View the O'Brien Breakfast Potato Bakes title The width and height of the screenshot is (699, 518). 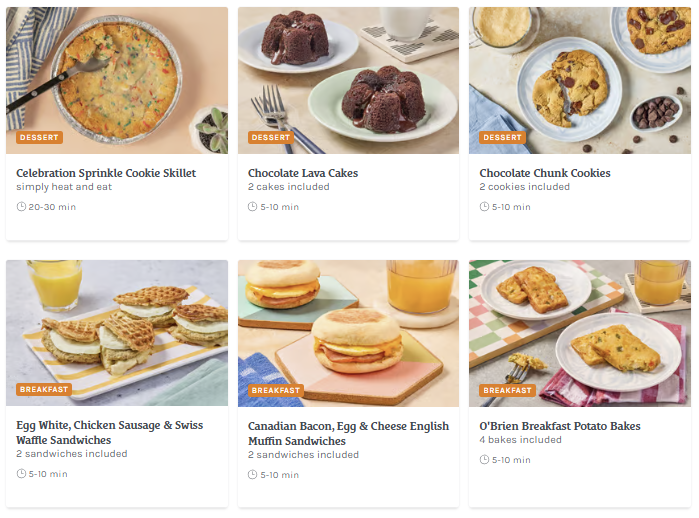point(560,426)
